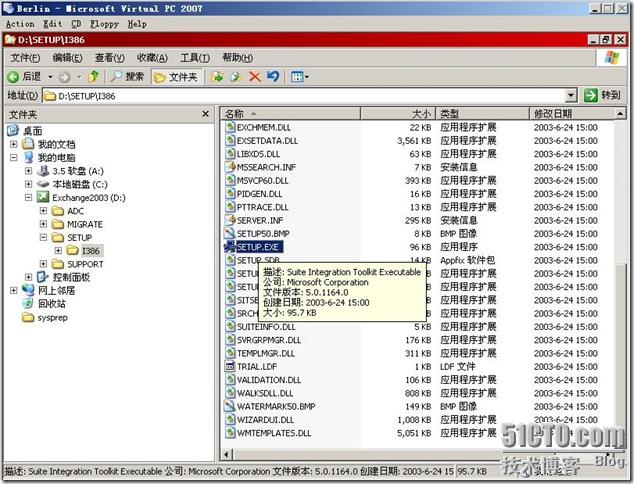Expand the ADC folder node
Screen dimensions: 634x484
coord(43,211)
